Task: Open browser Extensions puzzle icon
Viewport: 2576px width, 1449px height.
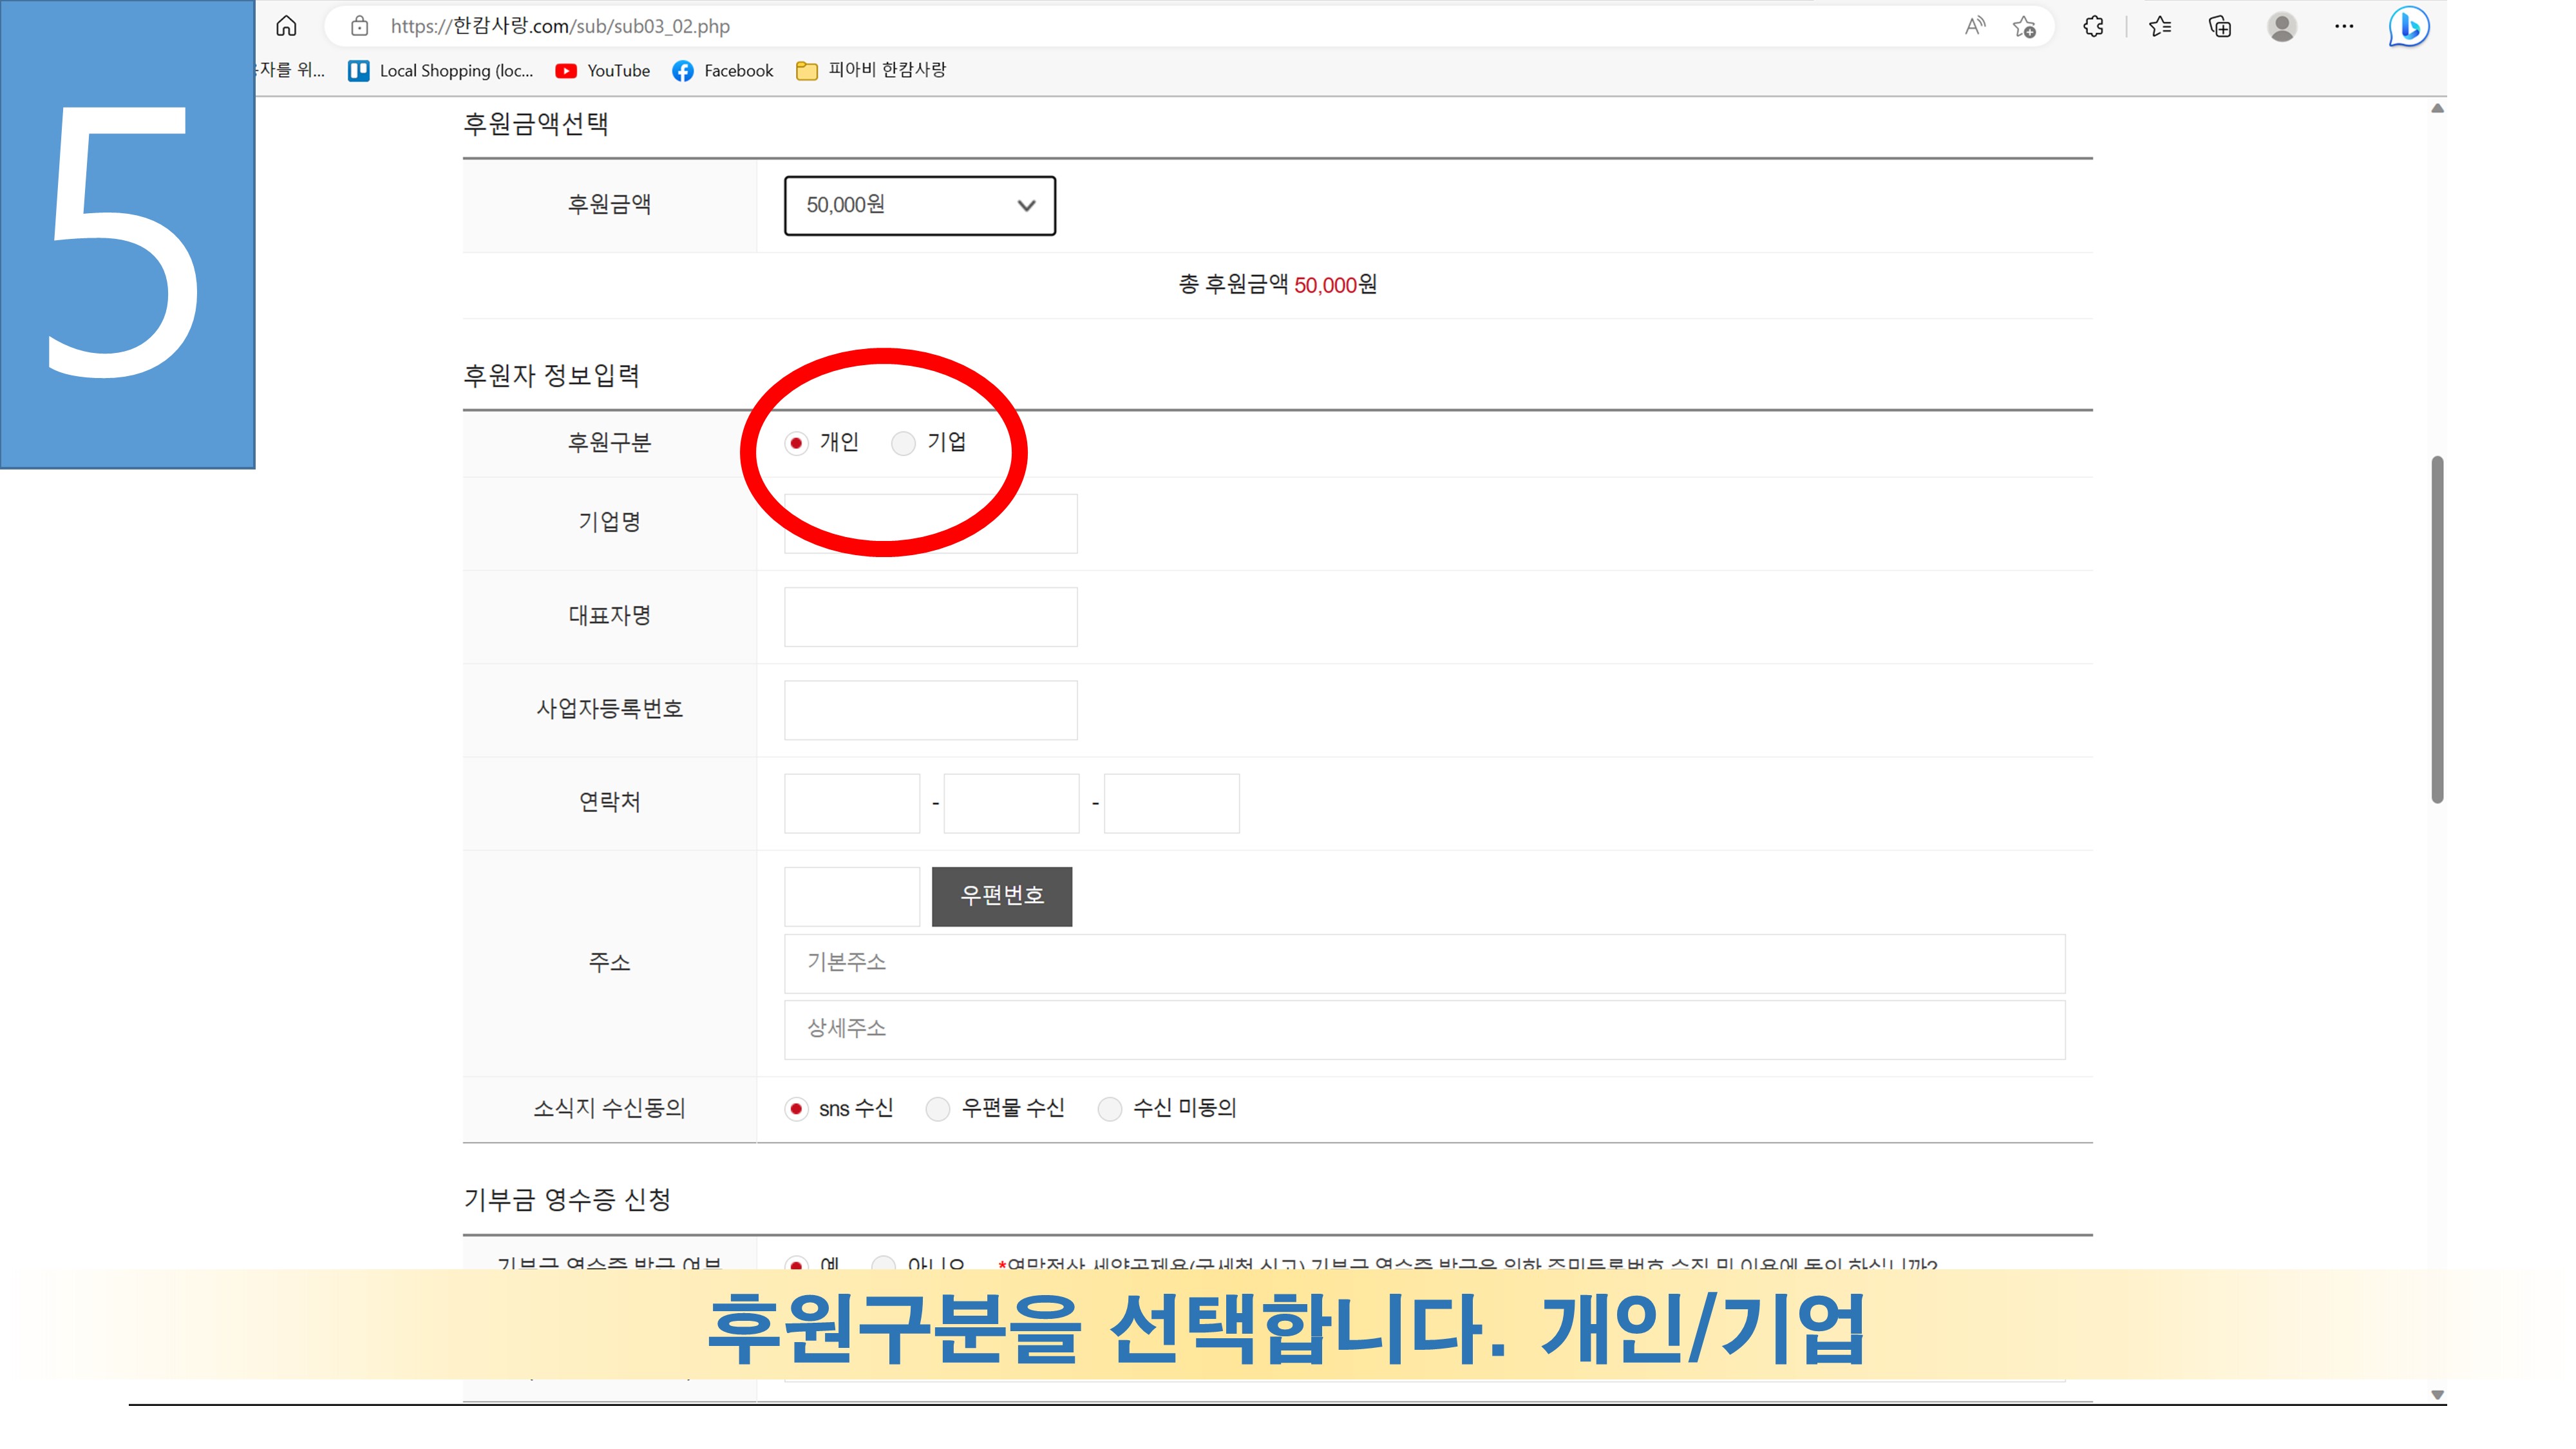Action: 2093,26
